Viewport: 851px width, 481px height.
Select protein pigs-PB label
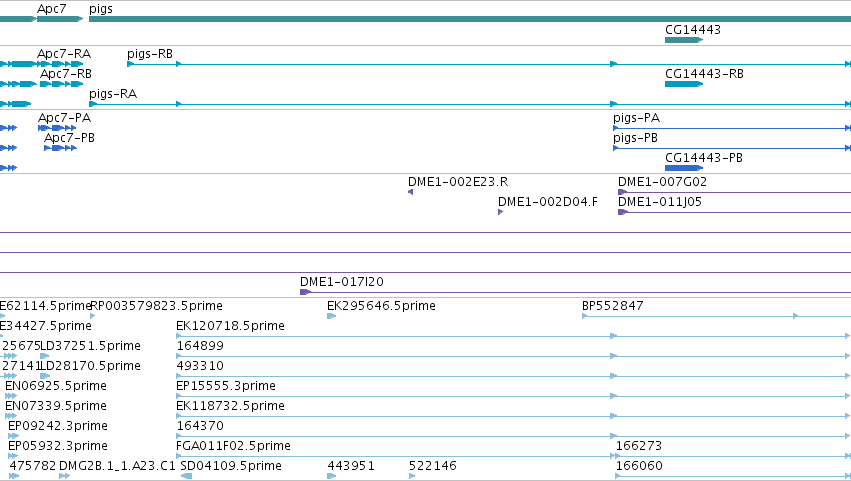point(636,138)
